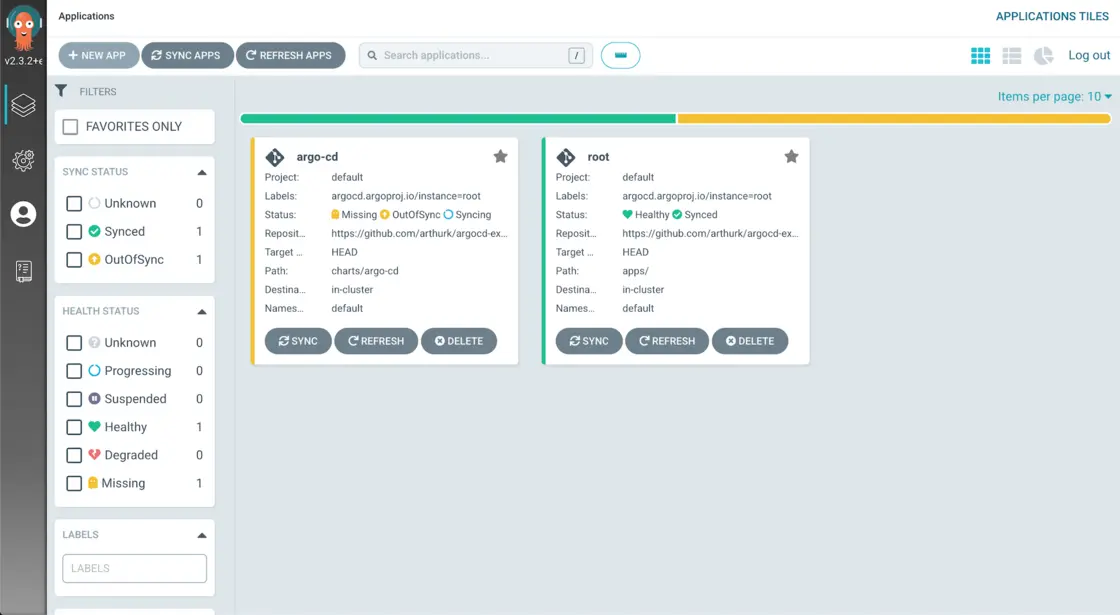The width and height of the screenshot is (1120, 615).
Task: Open User Info icon in sidebar
Action: click(x=23, y=214)
